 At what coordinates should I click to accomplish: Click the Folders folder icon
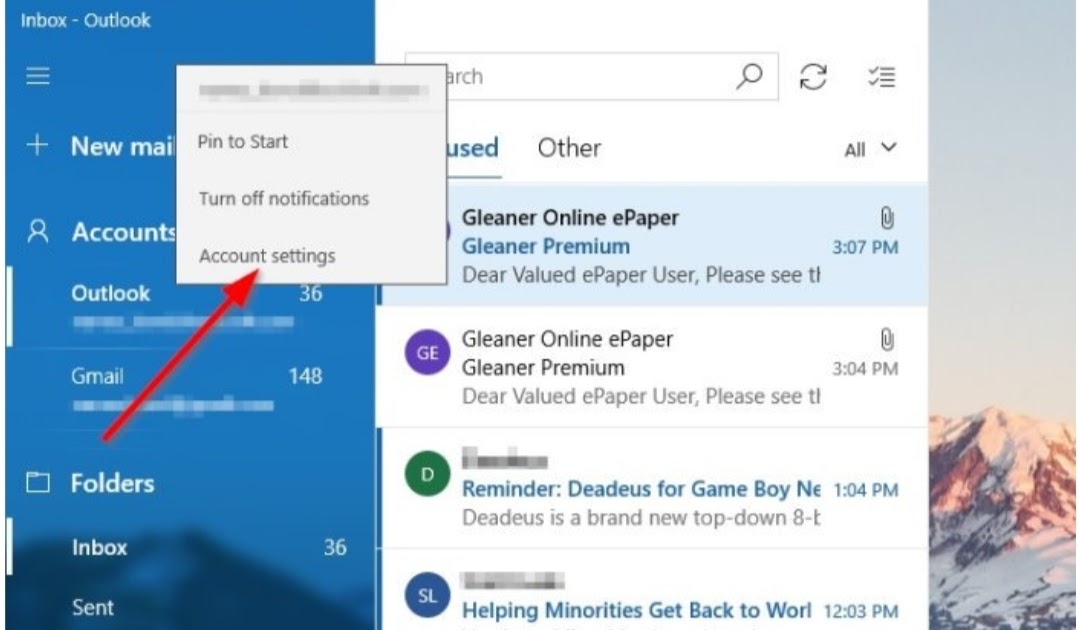[38, 483]
